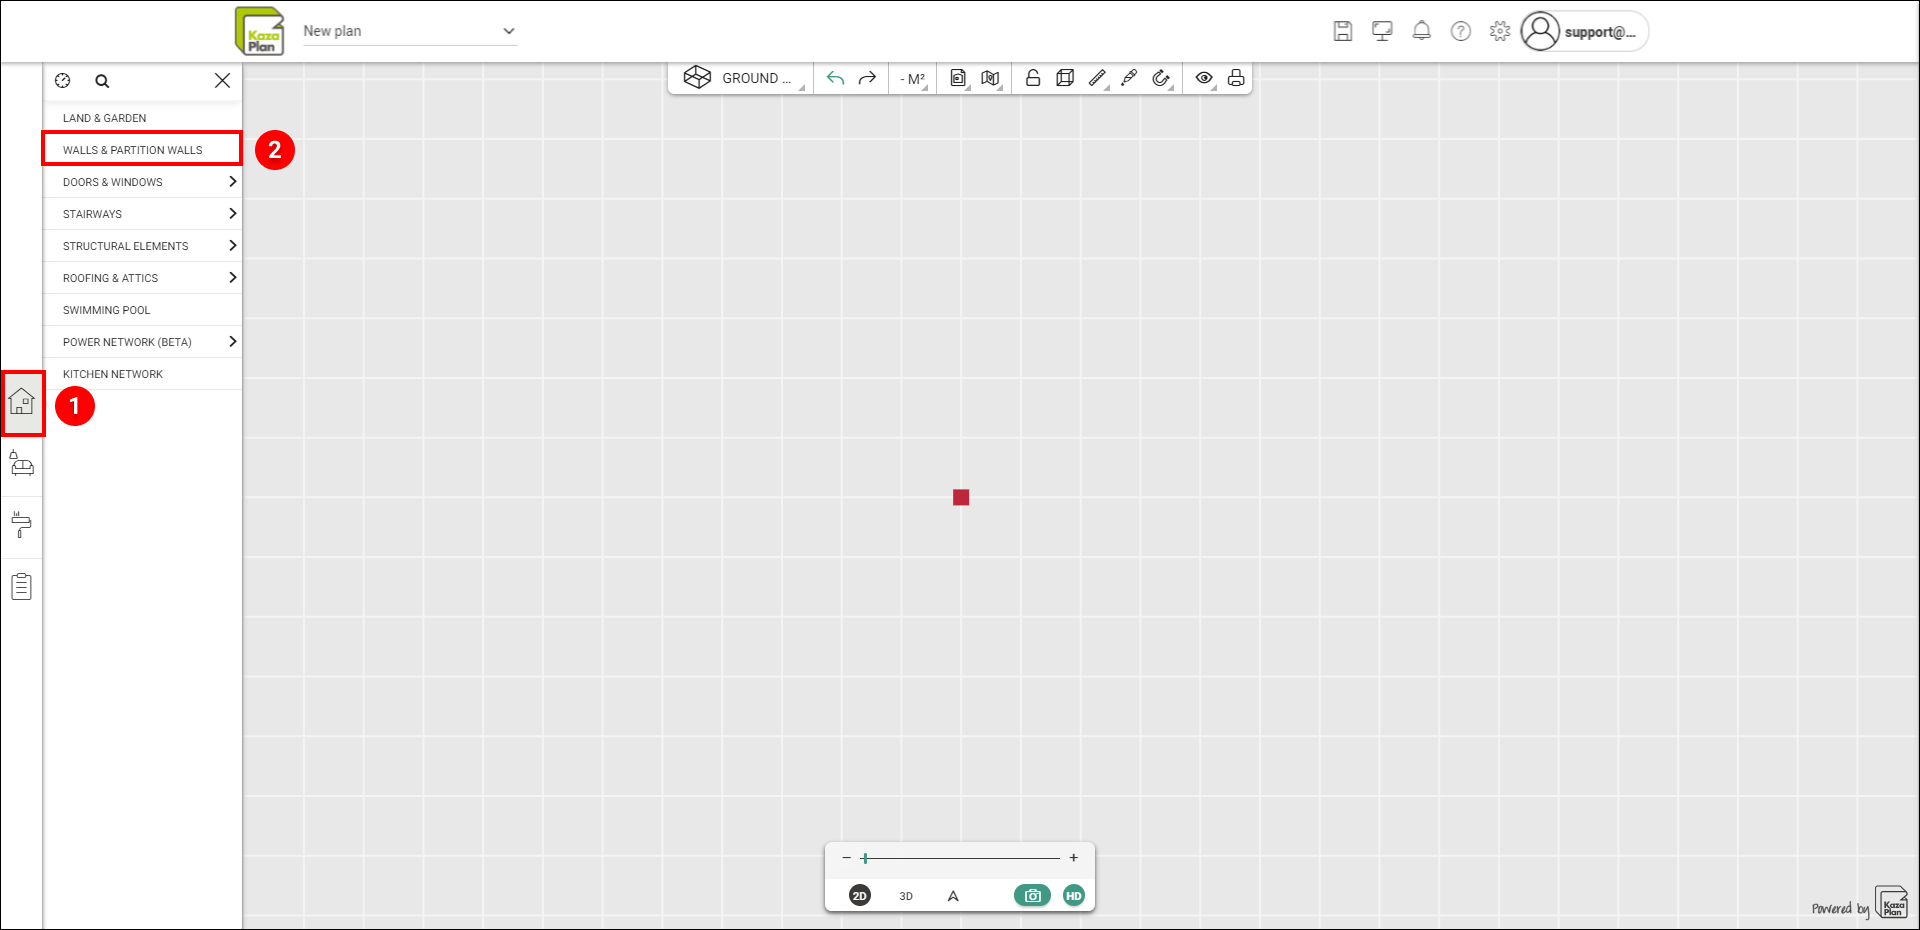The image size is (1920, 930).
Task: Toggle the lock icon in toolbar
Action: pyautogui.click(x=1032, y=77)
